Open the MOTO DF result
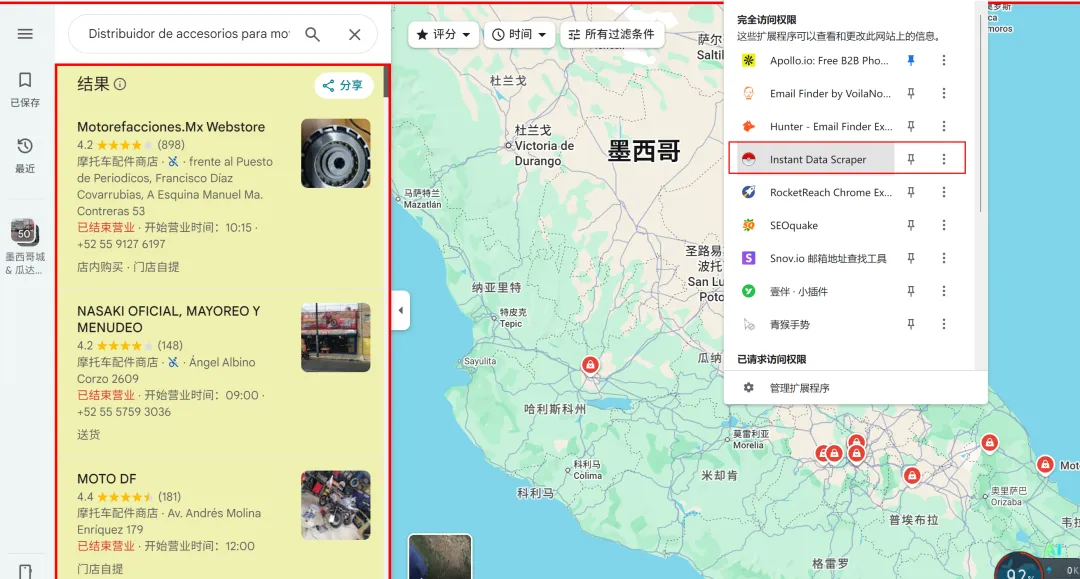The width and height of the screenshot is (1080, 579). point(107,478)
